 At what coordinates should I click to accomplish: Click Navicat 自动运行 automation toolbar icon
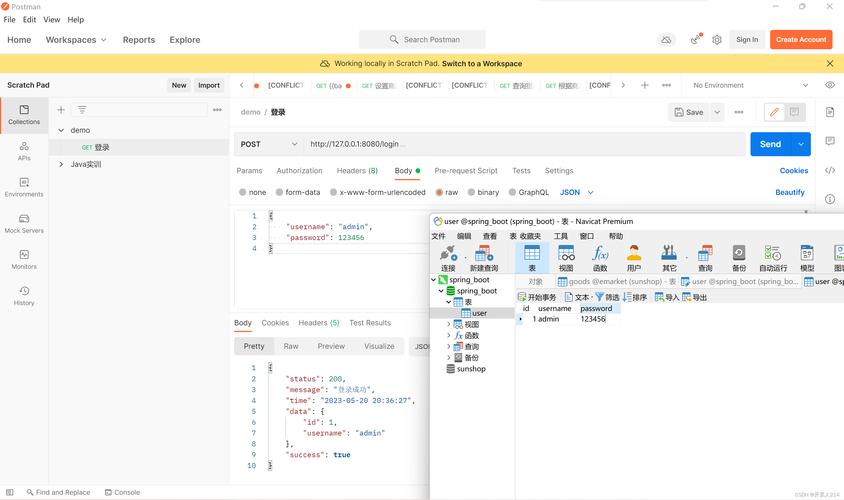click(773, 258)
